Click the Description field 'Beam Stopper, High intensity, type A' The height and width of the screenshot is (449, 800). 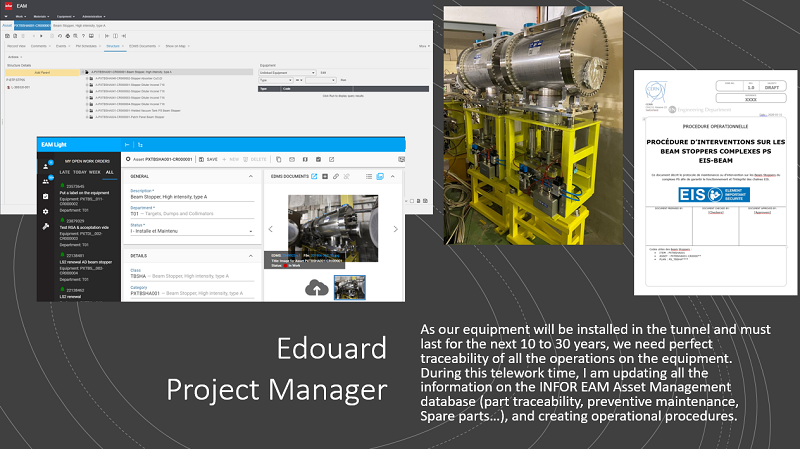(192, 197)
